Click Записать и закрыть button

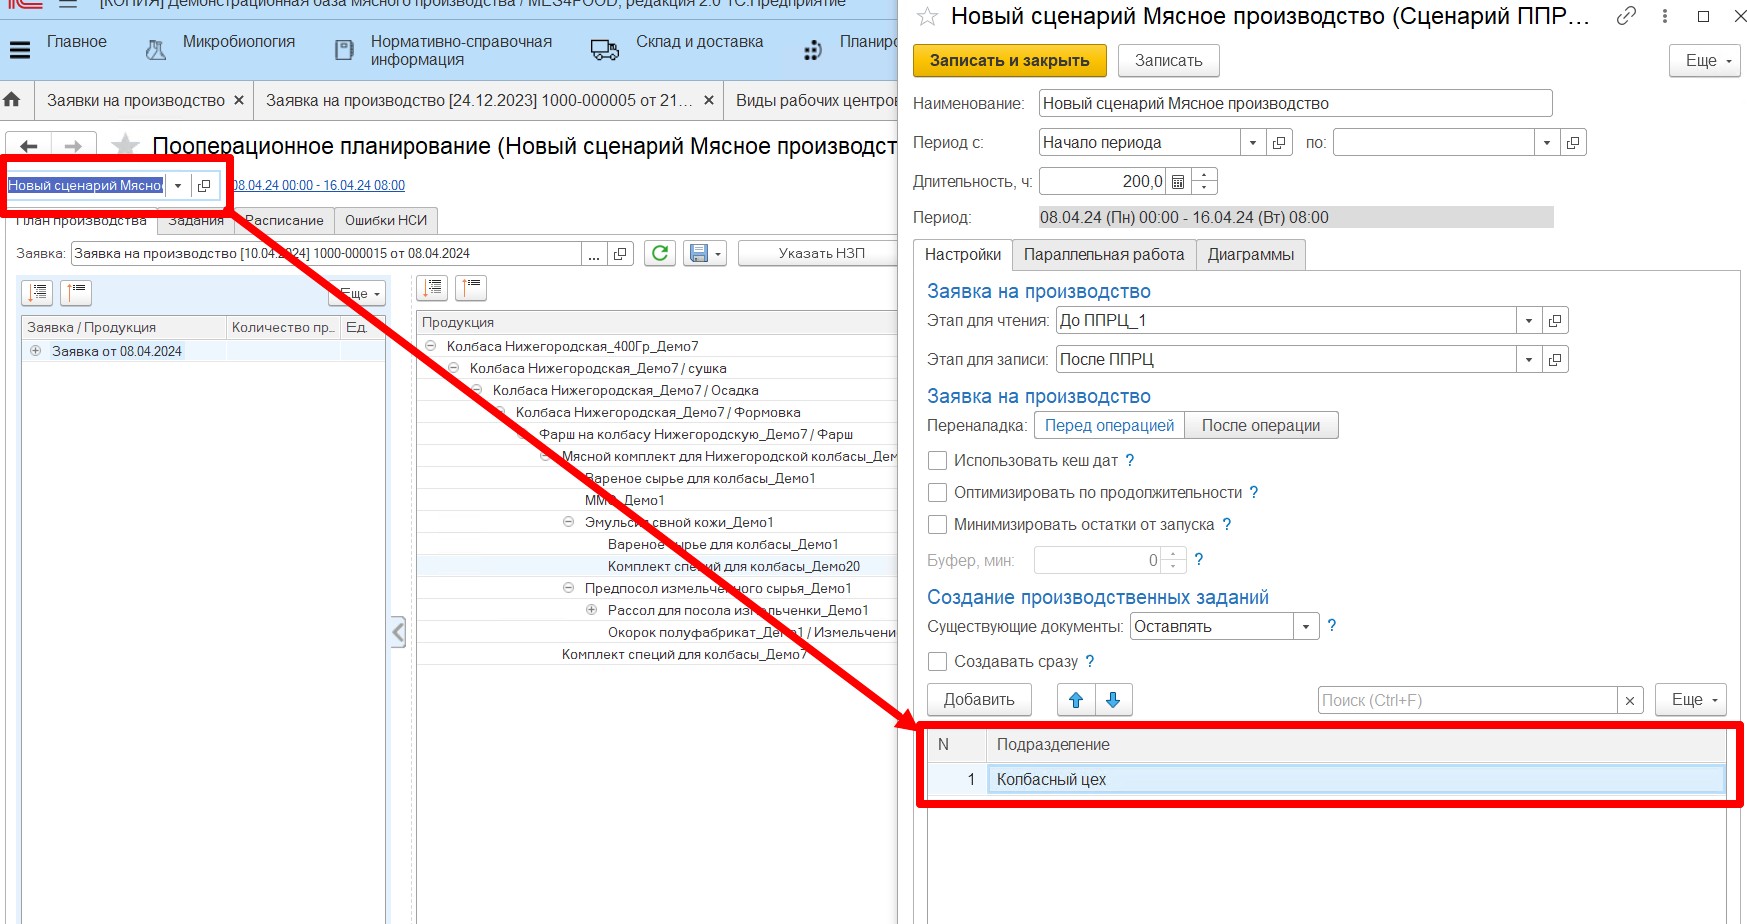tap(1009, 61)
